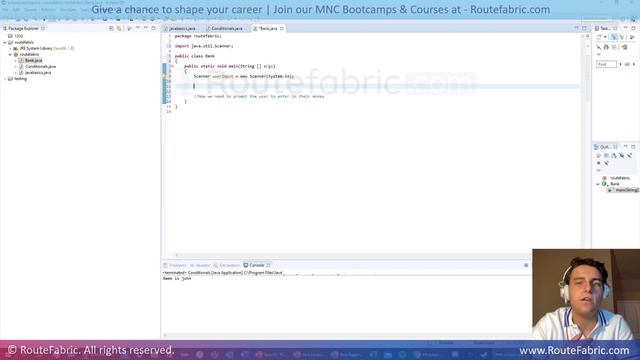The image size is (640, 360).
Task: Click the package routefabric code line
Action: (x=198, y=36)
